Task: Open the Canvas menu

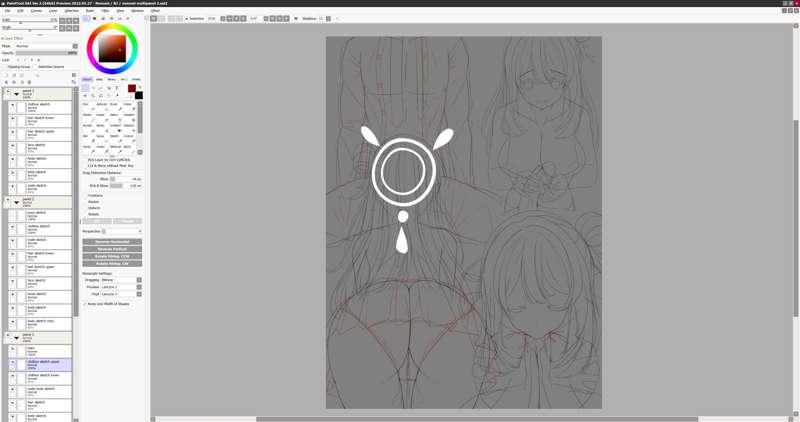Action: click(x=36, y=11)
